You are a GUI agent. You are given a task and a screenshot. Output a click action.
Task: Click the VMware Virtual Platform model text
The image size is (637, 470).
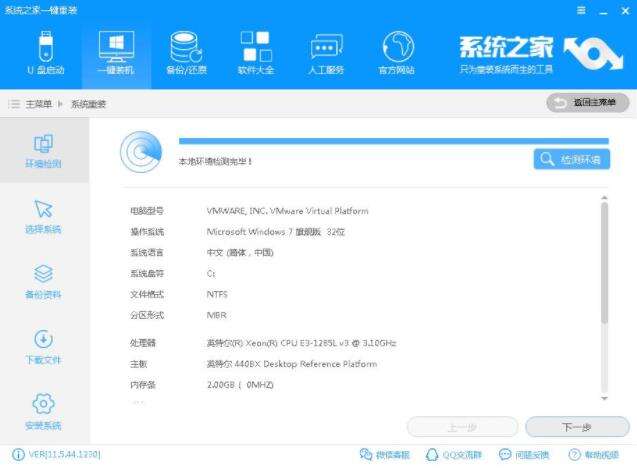click(x=288, y=211)
